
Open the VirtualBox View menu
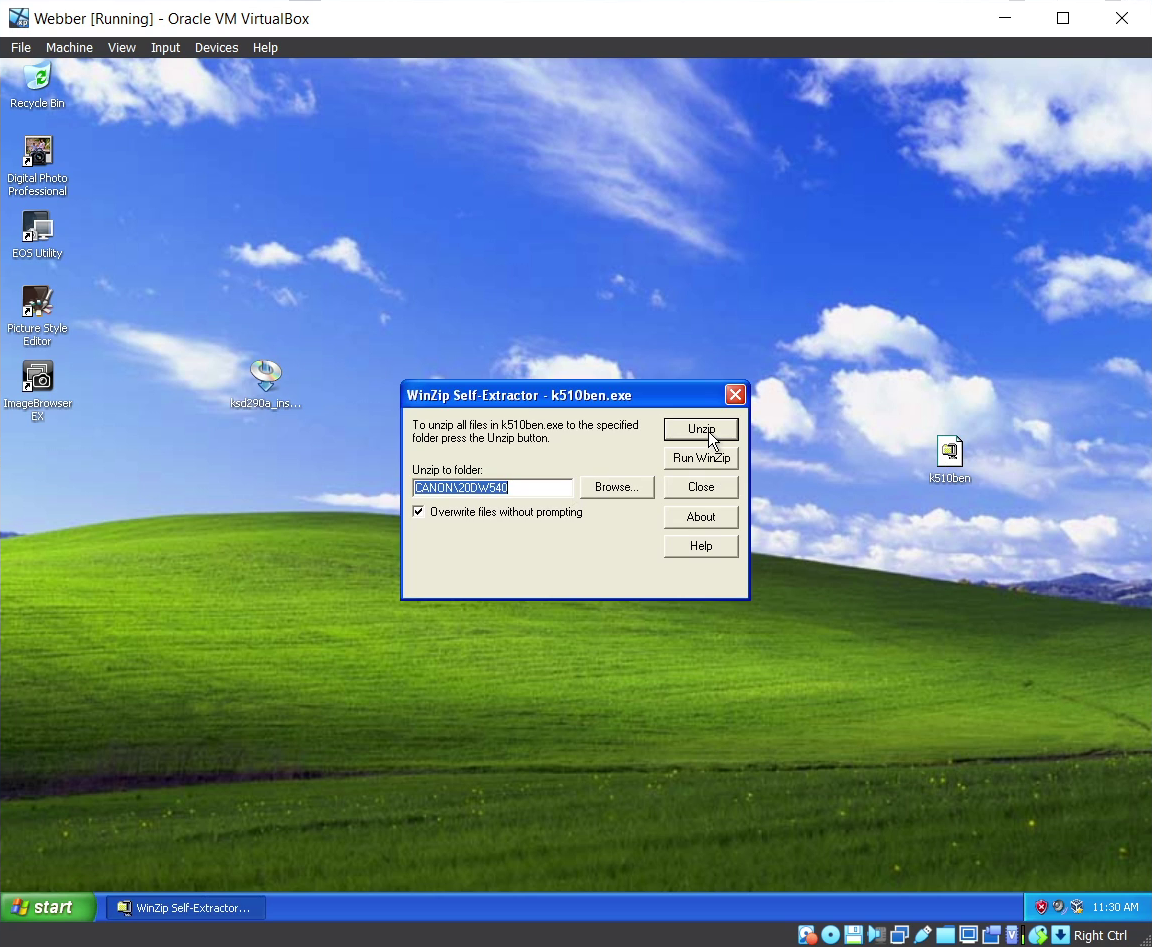(122, 48)
